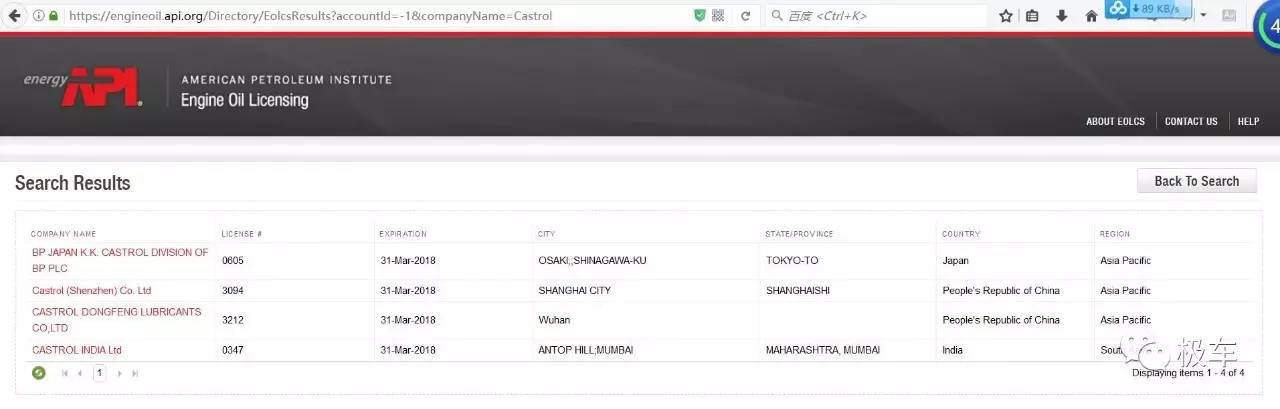Open Castrol (Shenzhen) Co. Ltd link
Screen dimensions: 1280x409
click(x=92, y=291)
